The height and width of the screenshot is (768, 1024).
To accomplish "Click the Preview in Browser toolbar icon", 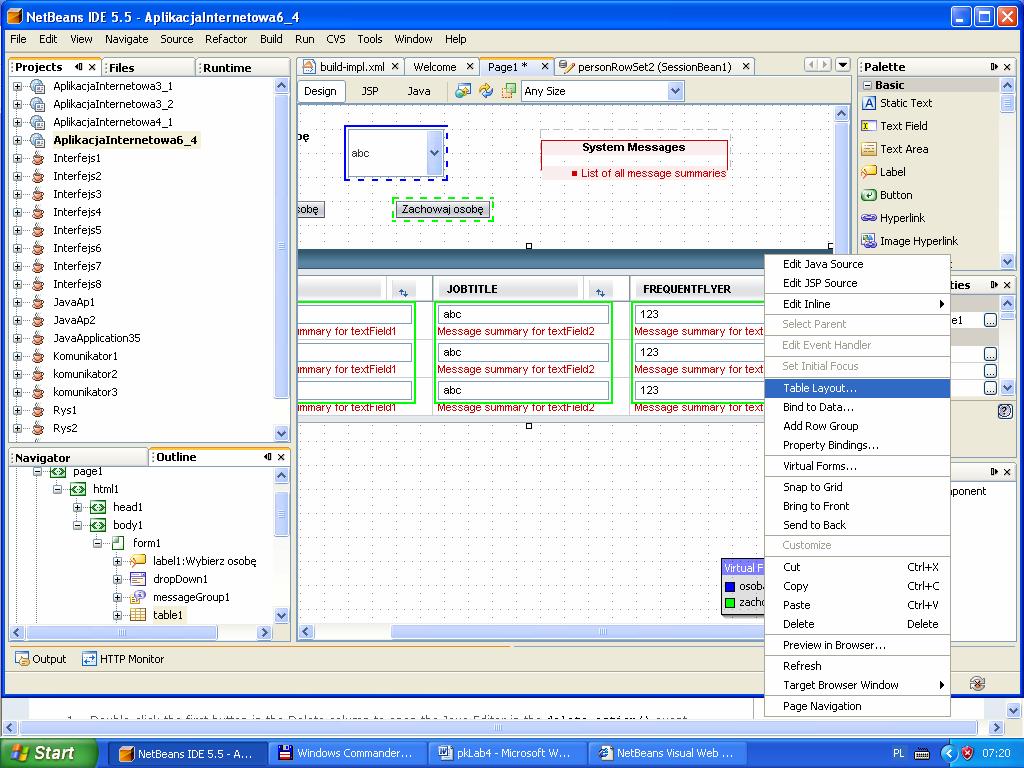I will point(463,91).
